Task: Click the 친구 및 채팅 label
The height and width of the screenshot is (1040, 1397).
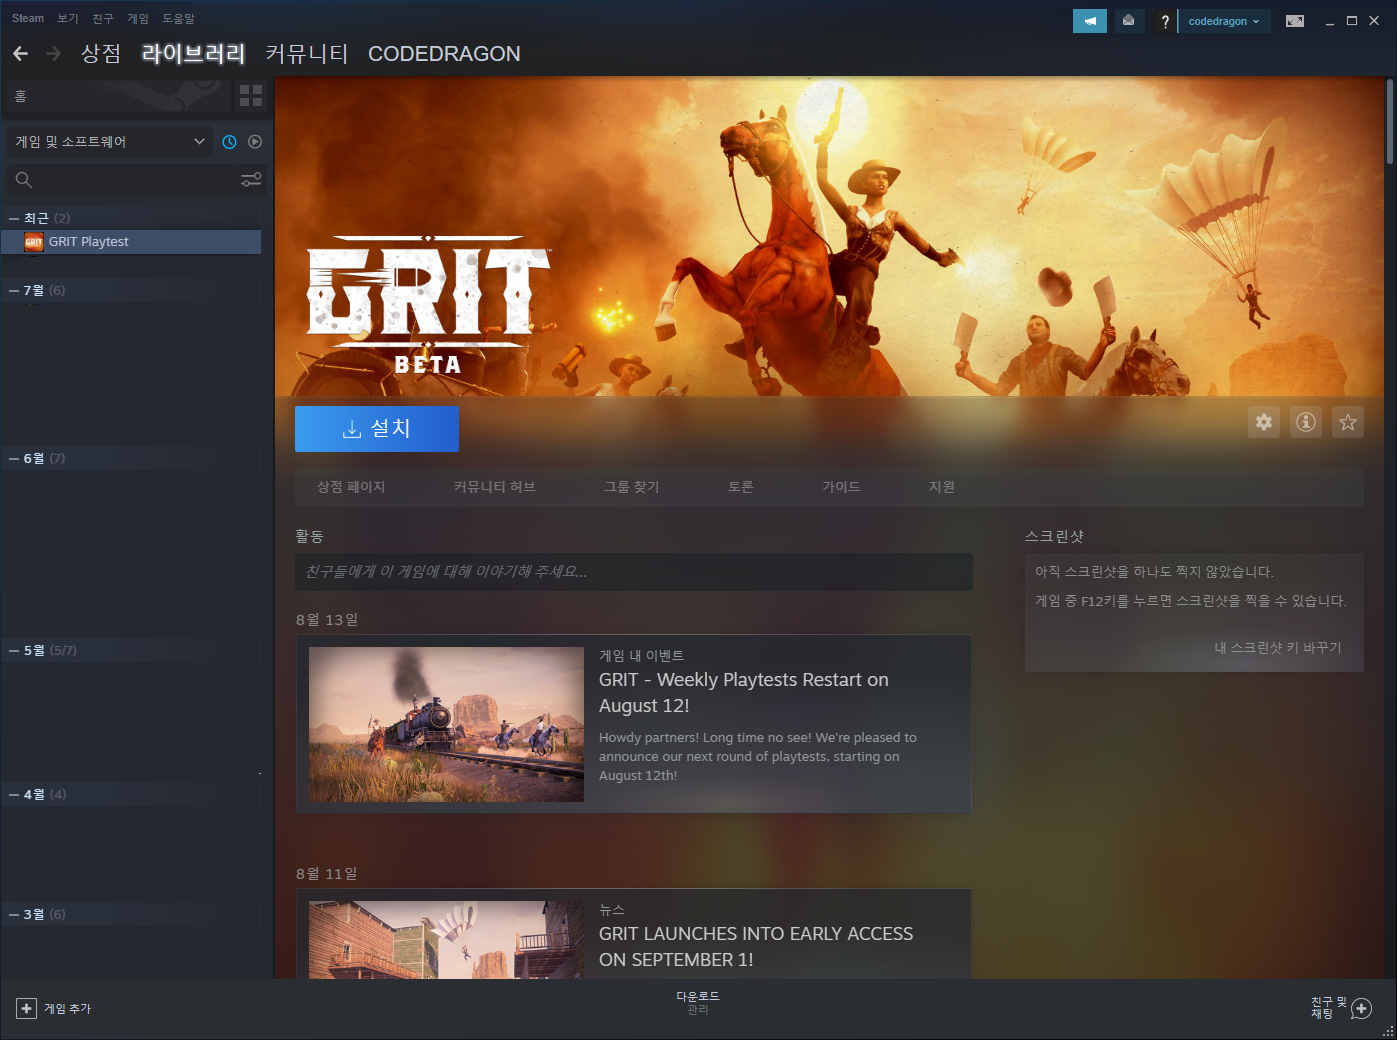Action: click(x=1329, y=1008)
